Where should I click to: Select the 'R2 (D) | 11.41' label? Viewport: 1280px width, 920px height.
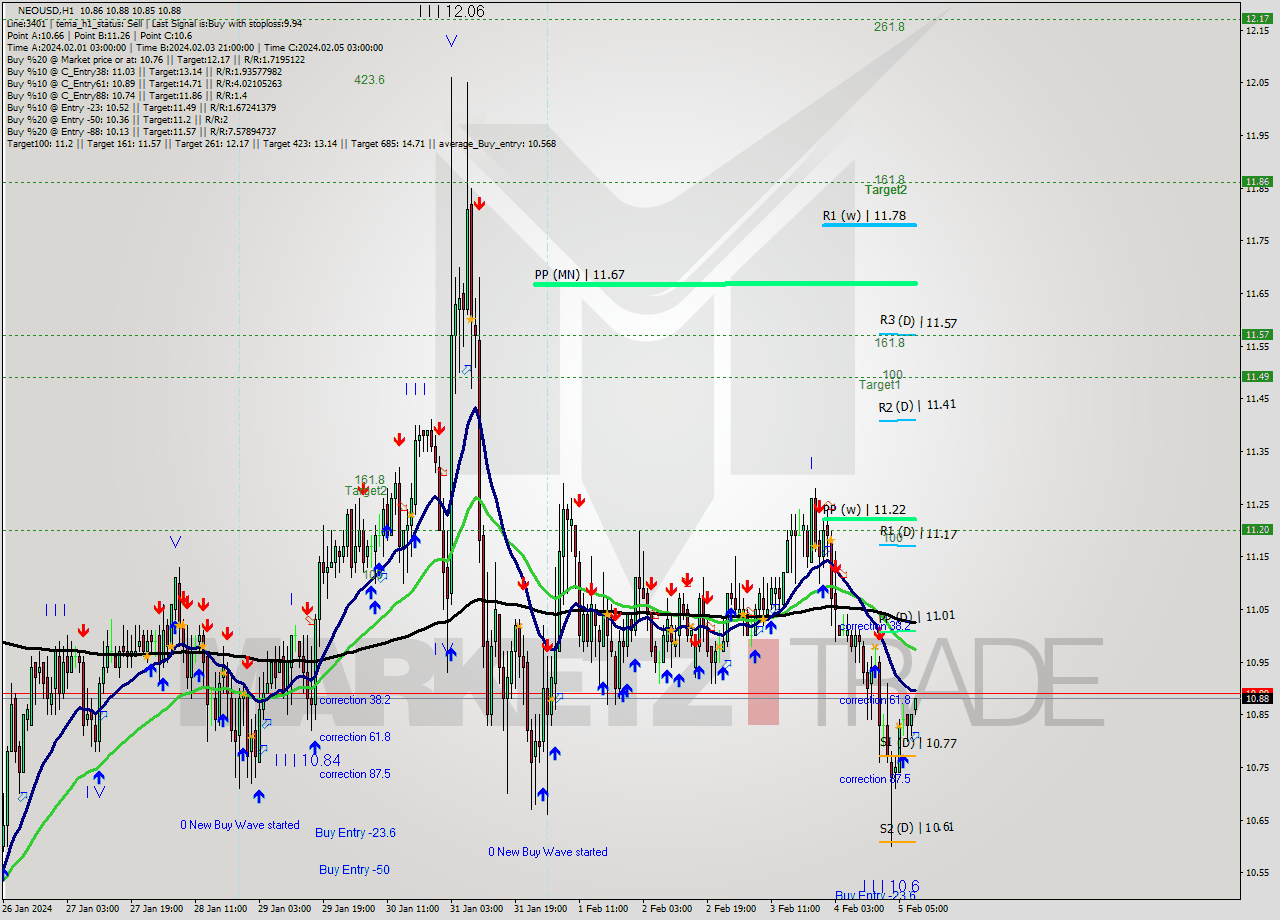918,405
